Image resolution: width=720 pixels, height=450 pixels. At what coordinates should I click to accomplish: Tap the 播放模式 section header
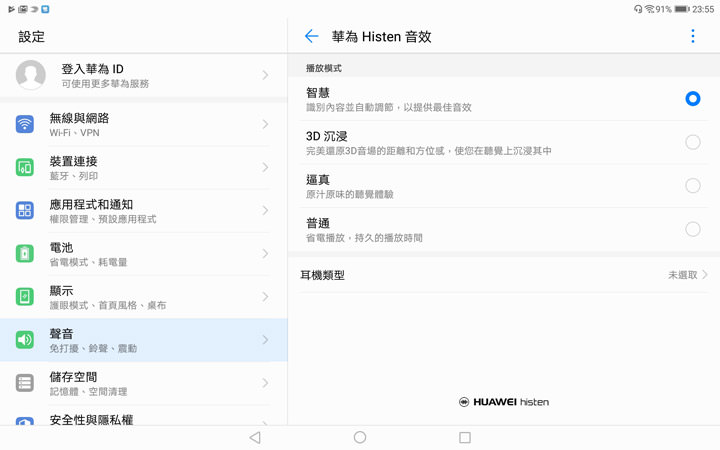324,68
